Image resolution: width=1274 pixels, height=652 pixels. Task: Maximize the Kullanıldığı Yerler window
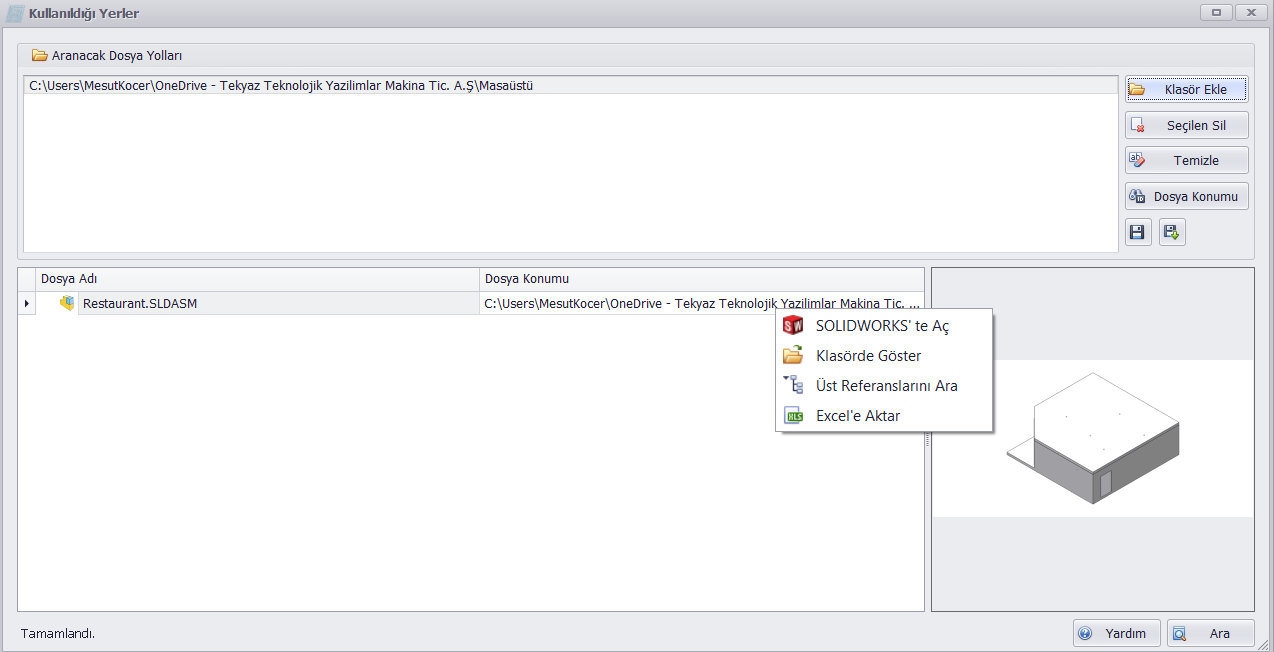pos(1216,12)
